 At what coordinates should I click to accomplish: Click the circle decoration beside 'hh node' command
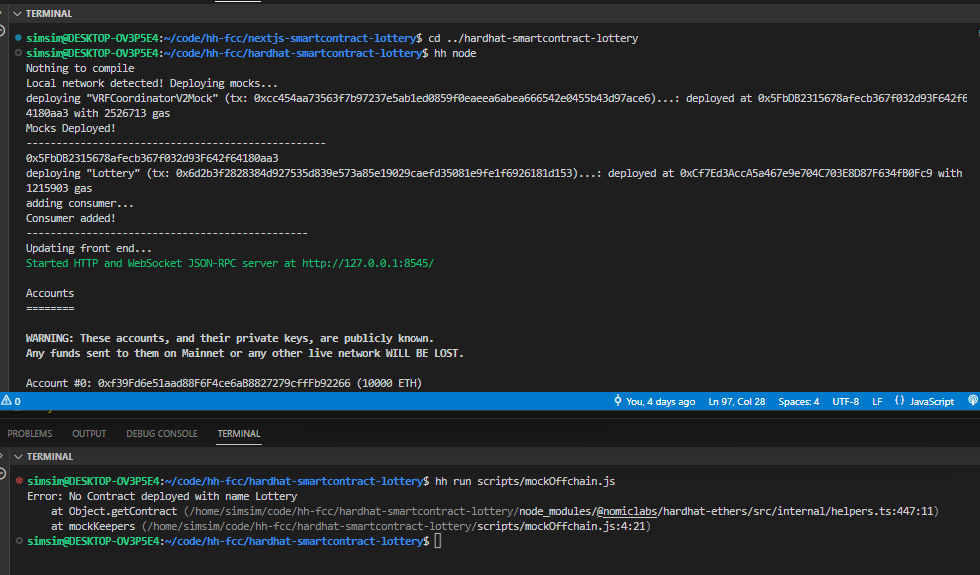pyautogui.click(x=18, y=52)
